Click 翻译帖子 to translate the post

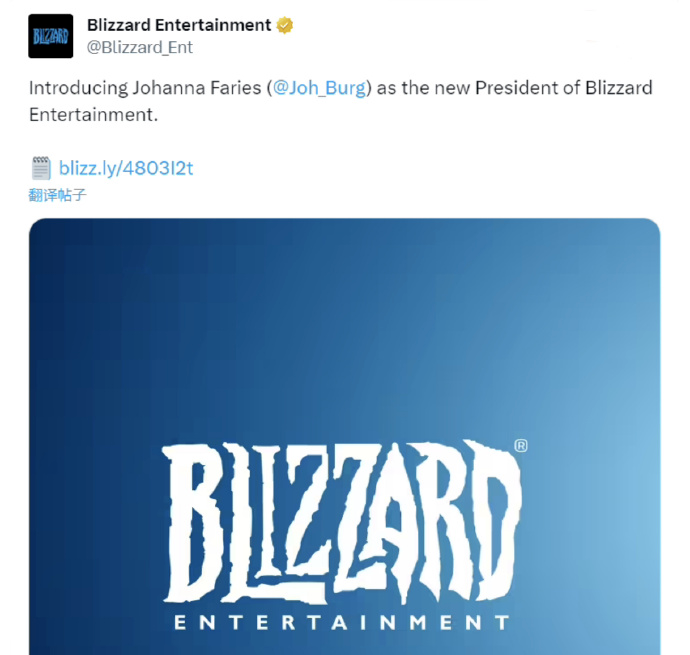click(57, 195)
